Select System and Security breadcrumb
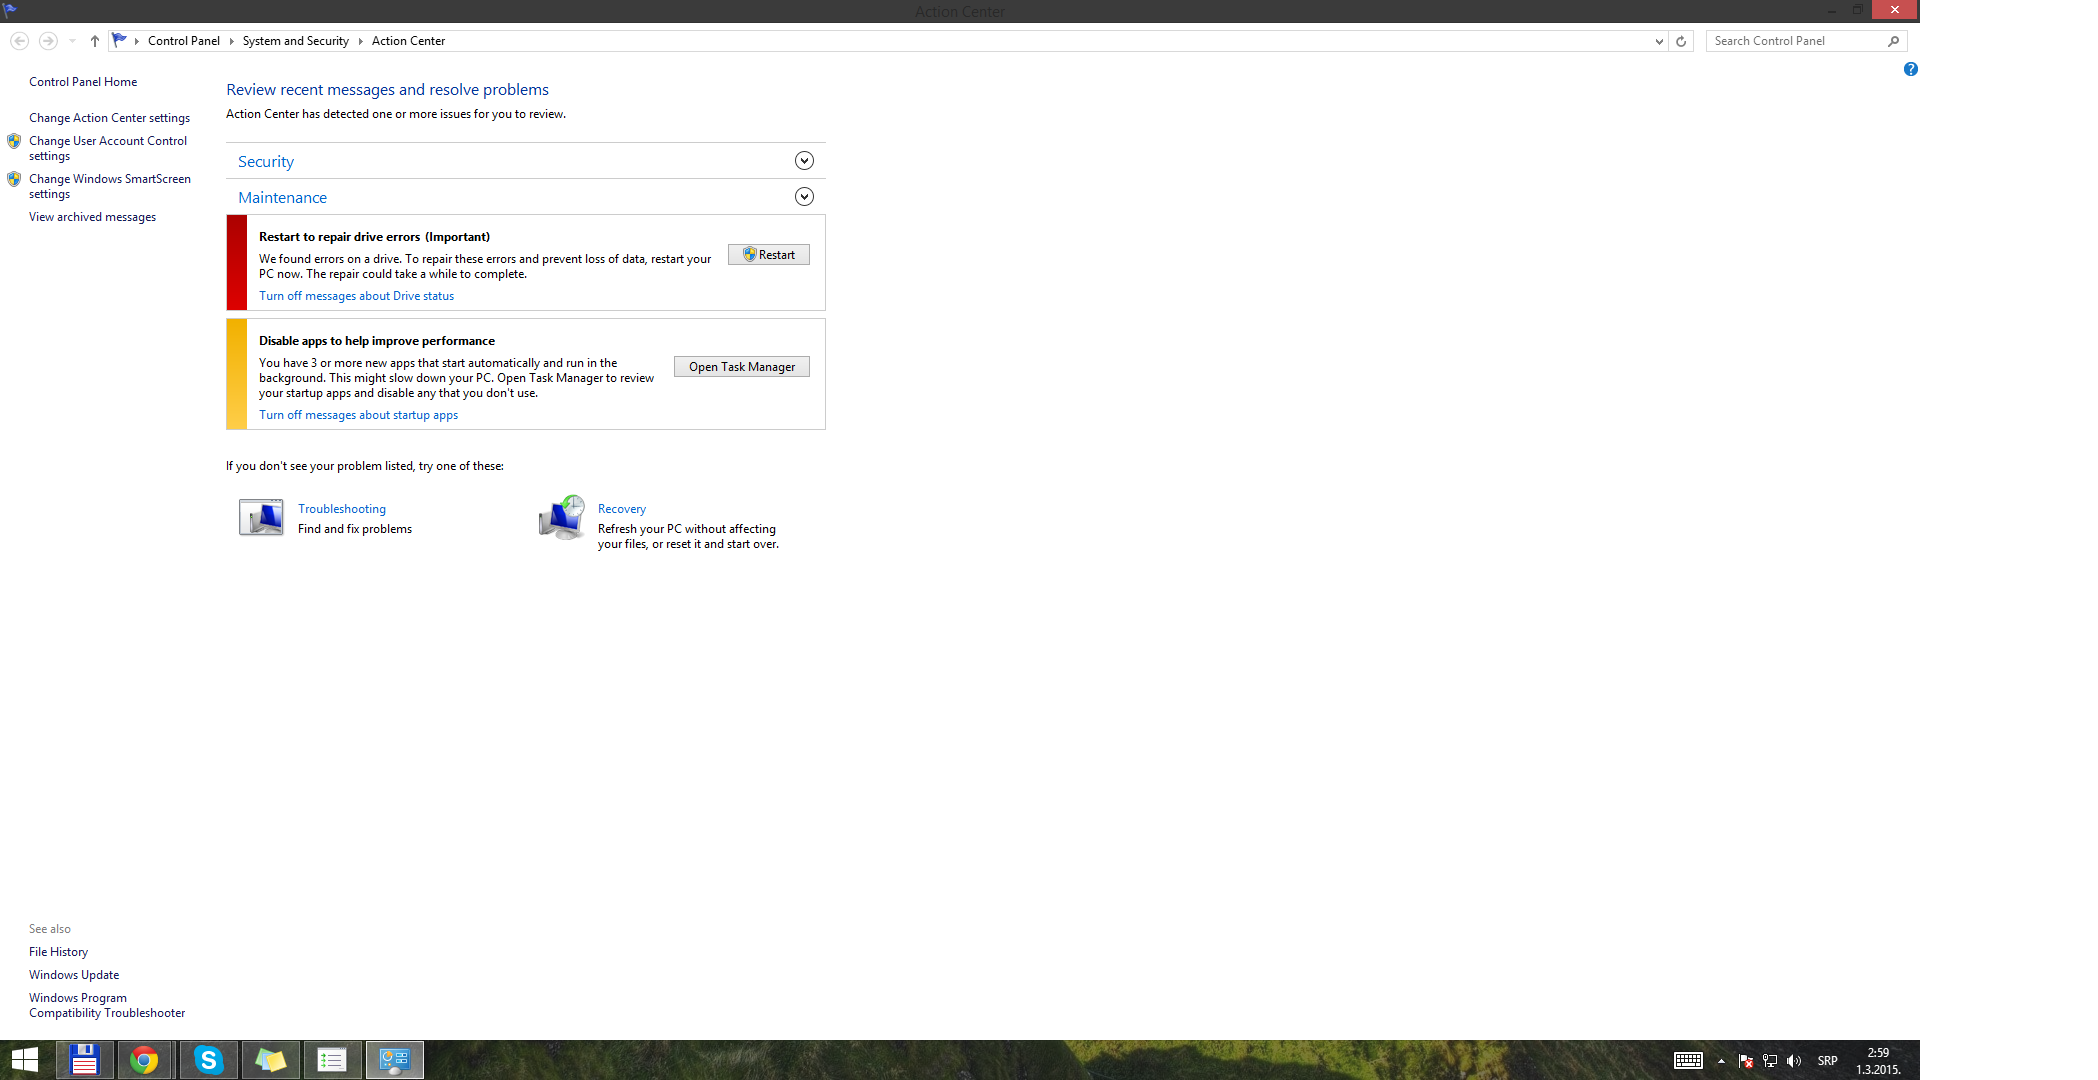Image resolution: width=2098 pixels, height=1080 pixels. point(295,41)
